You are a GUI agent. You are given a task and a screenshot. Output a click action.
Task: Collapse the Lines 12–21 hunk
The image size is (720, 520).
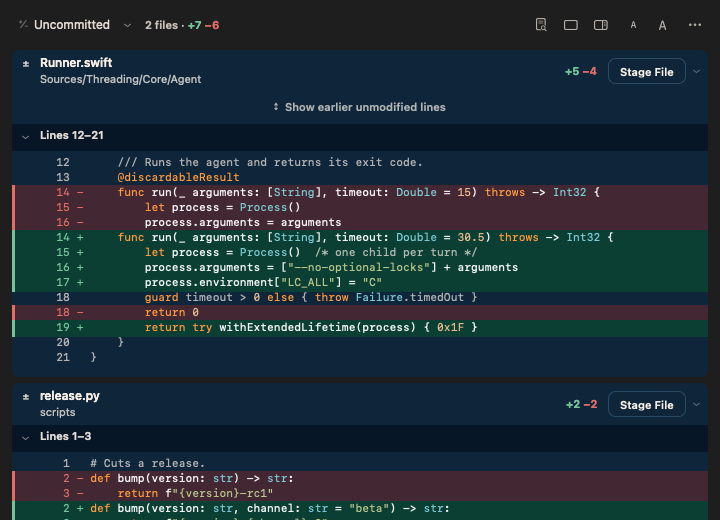(x=26, y=136)
